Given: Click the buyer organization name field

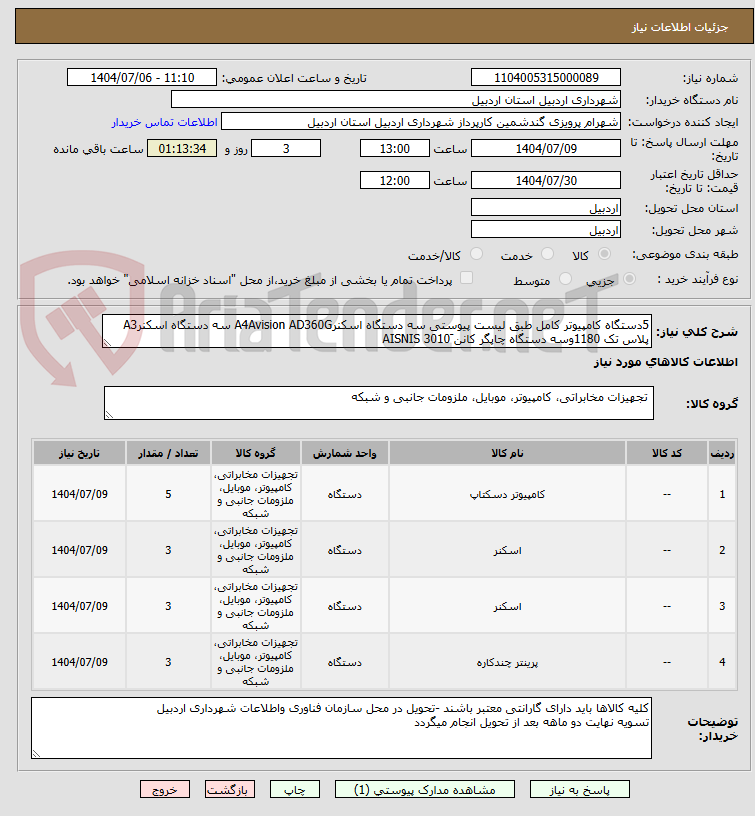Looking at the screenshot, I should point(395,99).
